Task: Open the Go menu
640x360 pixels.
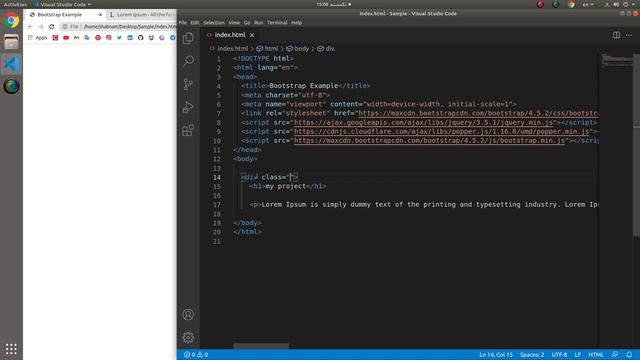Action: (x=247, y=23)
